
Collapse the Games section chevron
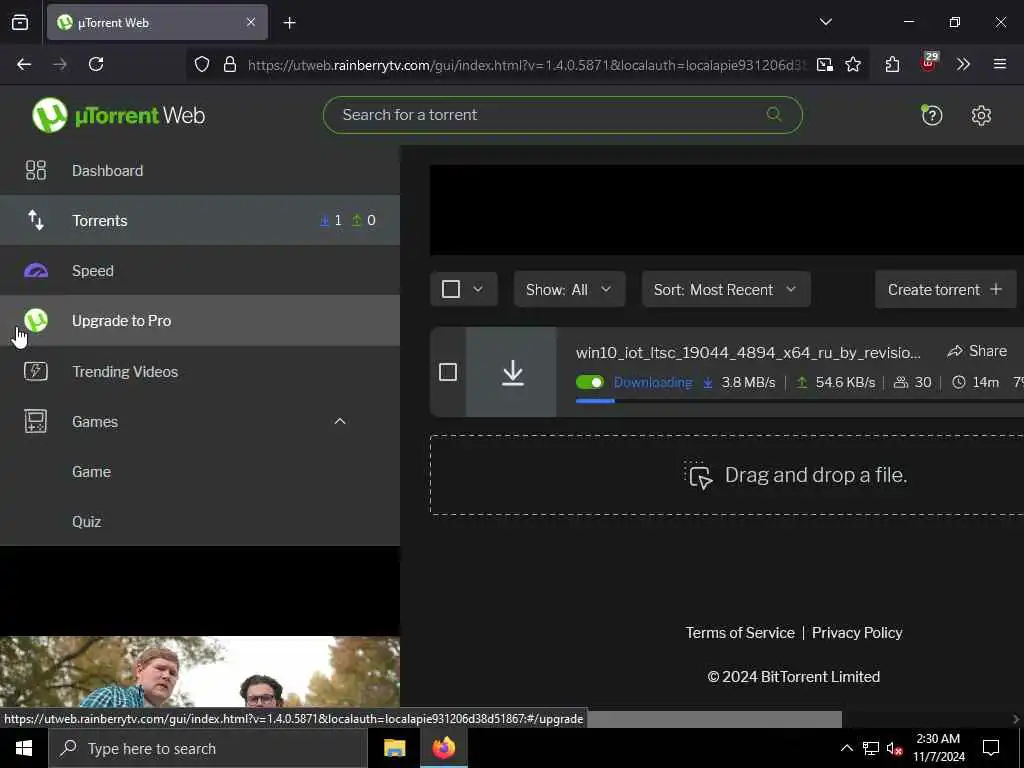[x=340, y=421]
